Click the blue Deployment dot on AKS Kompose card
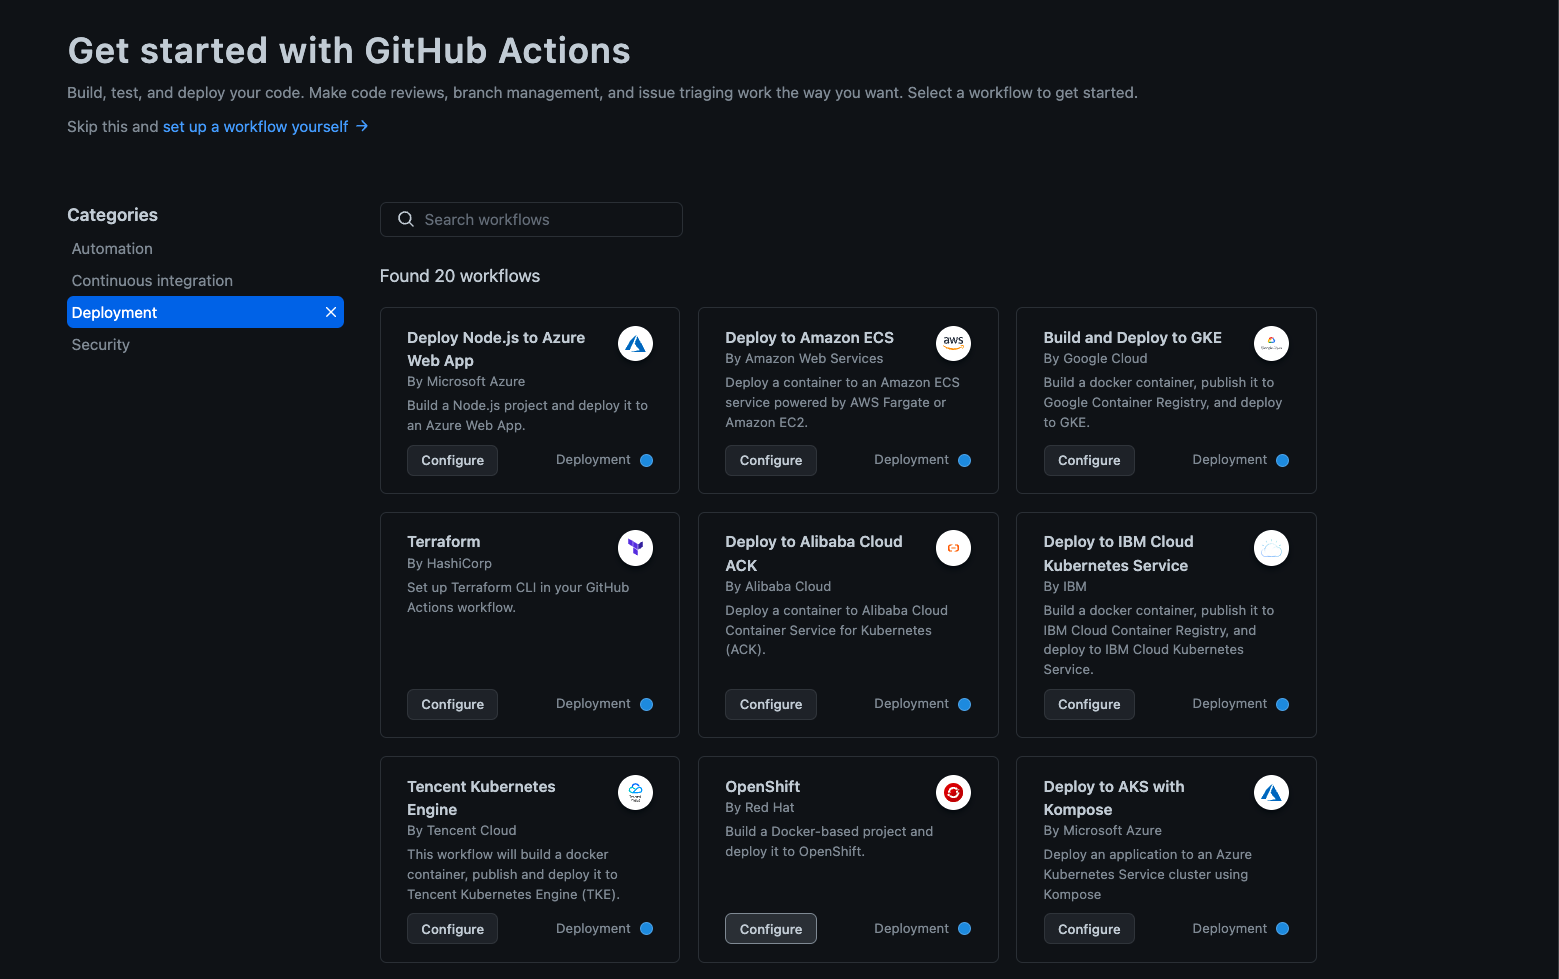Viewport: 1559px width, 979px height. [x=1282, y=929]
